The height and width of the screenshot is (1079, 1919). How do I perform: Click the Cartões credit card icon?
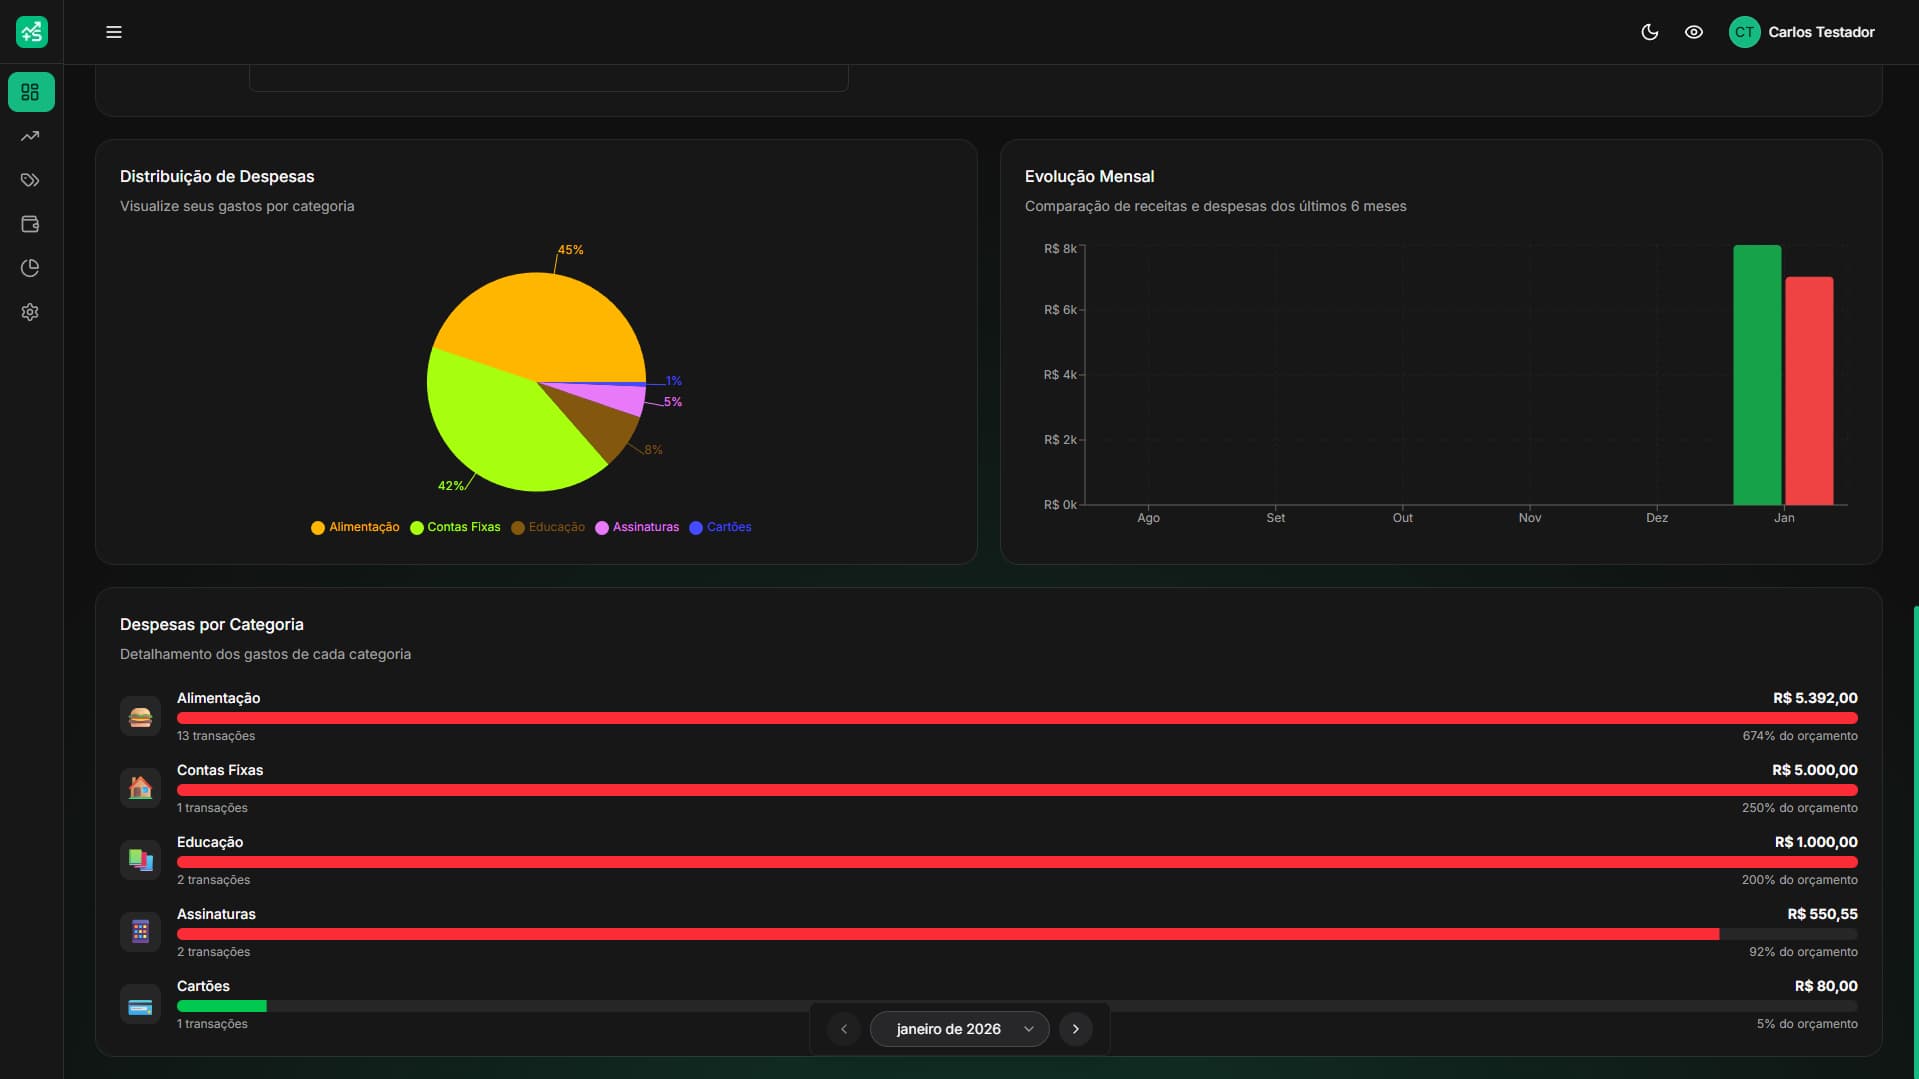click(x=140, y=1004)
